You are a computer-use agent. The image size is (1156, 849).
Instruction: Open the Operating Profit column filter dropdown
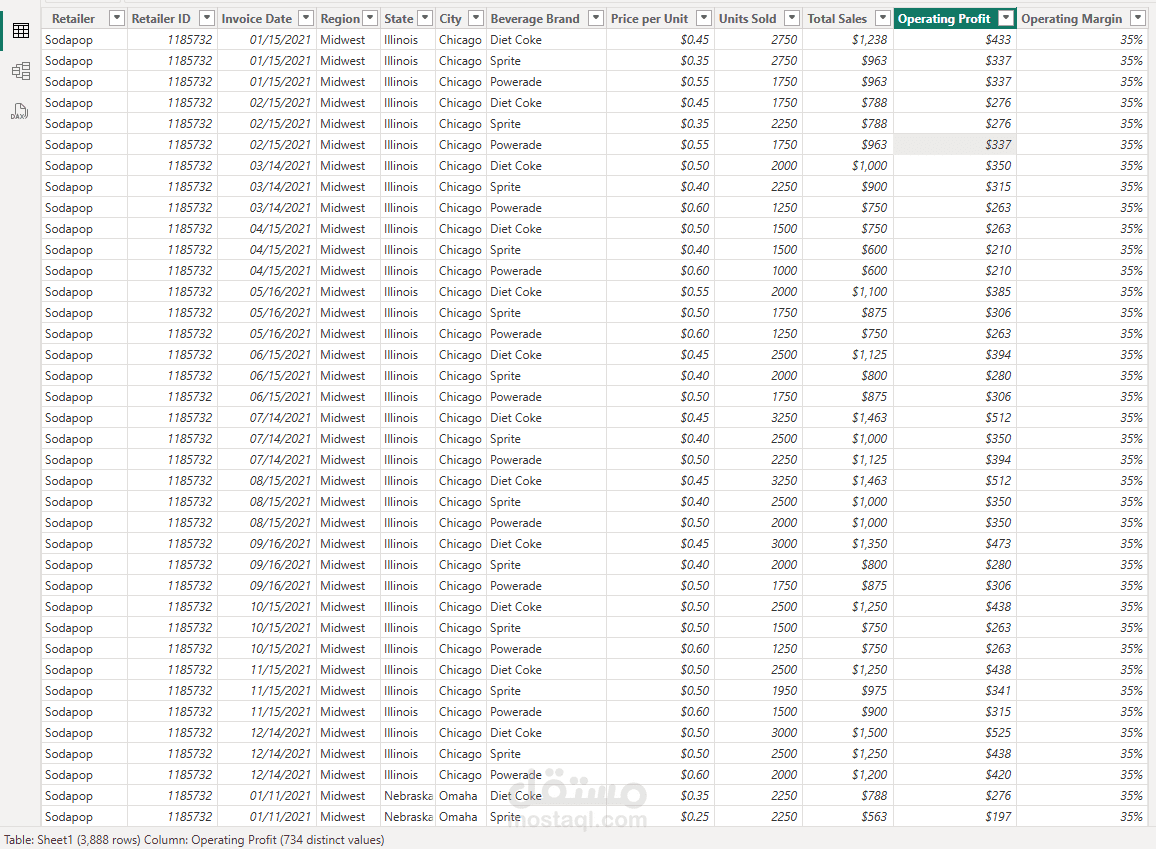pos(1006,18)
